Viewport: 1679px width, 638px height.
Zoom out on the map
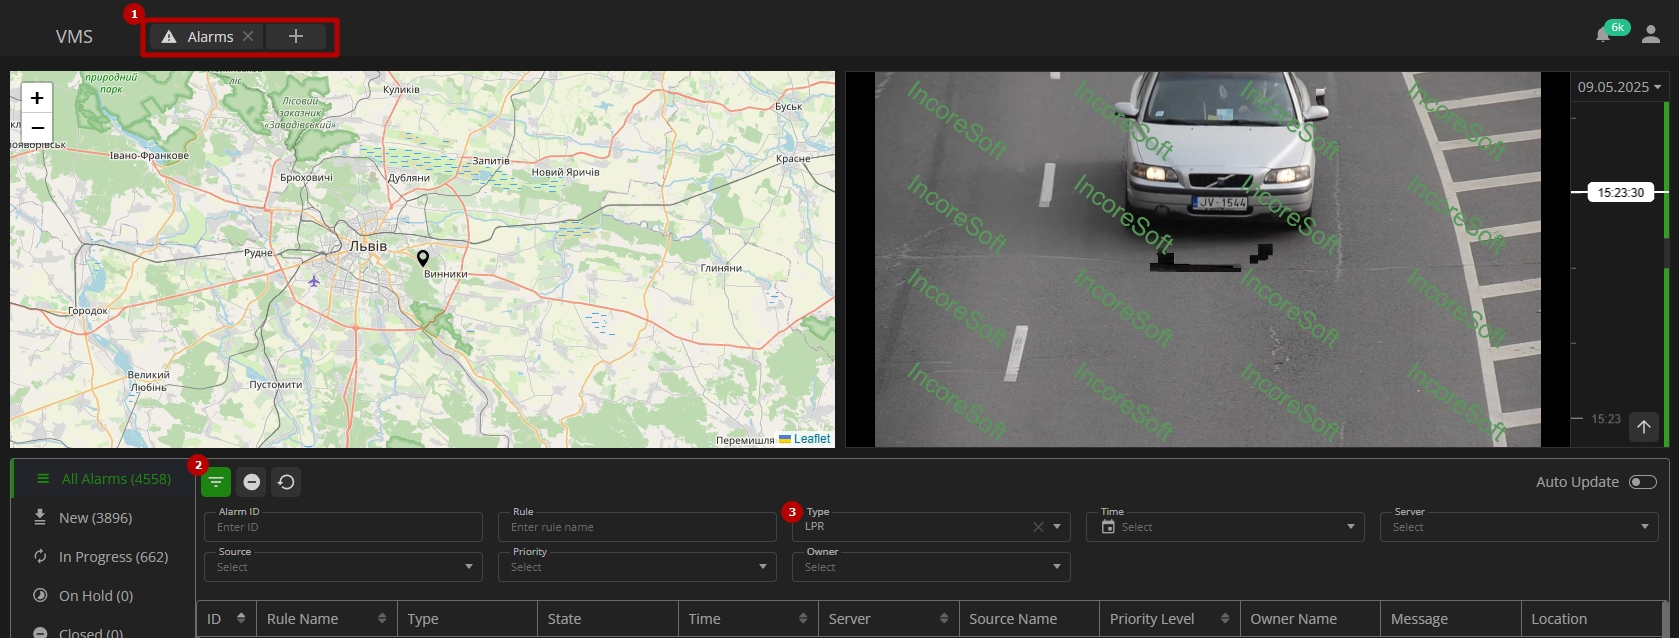pos(37,127)
